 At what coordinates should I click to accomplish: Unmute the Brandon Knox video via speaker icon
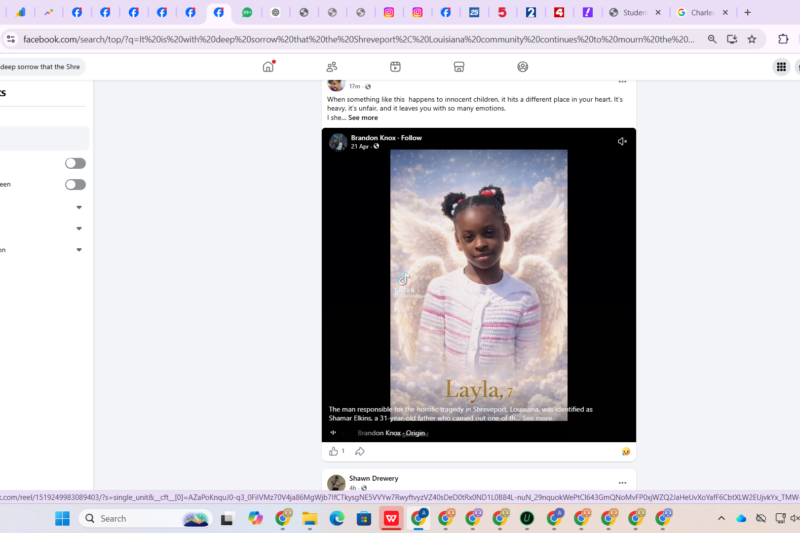[x=622, y=141]
